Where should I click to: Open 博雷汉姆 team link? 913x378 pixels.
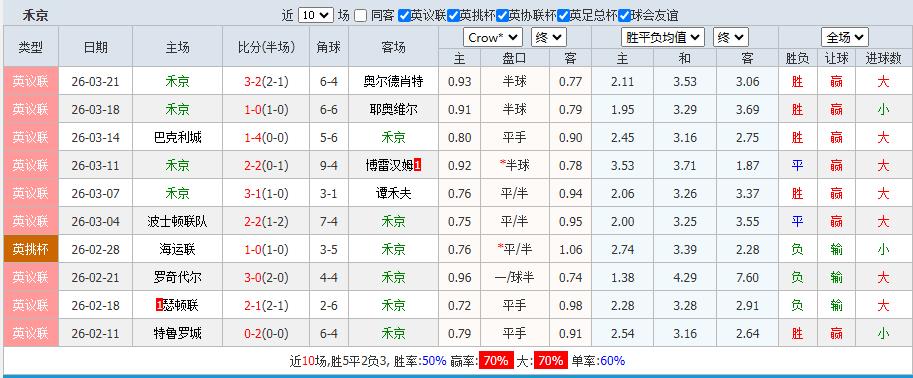click(389, 165)
